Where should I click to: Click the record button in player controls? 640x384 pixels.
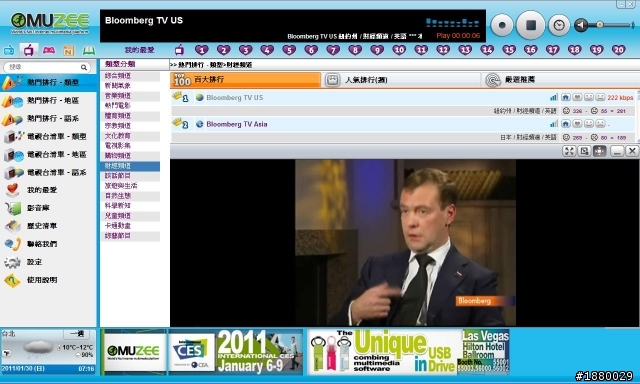point(502,25)
